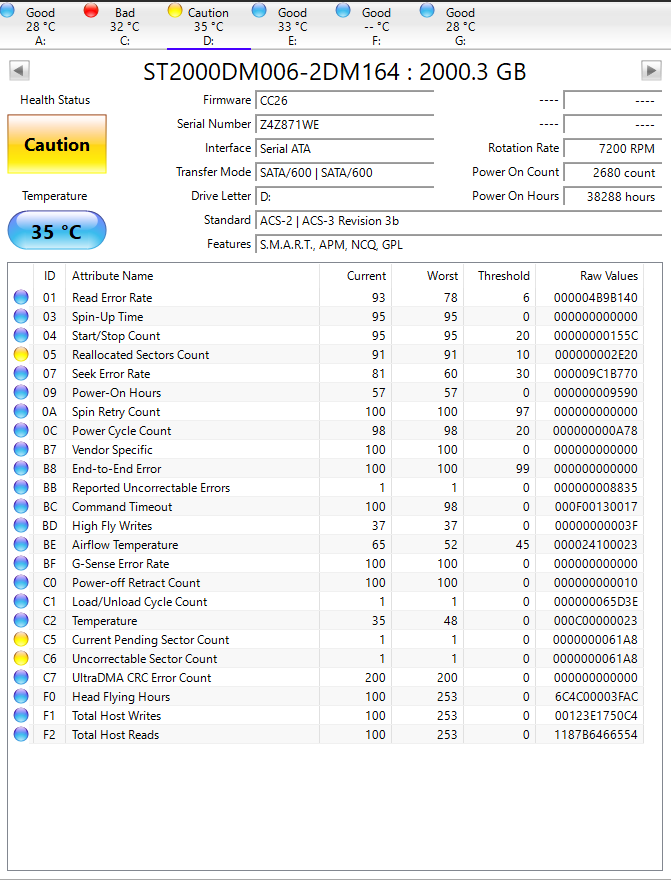Select raw value 000F00130017
The image size is (671, 880).
point(596,507)
